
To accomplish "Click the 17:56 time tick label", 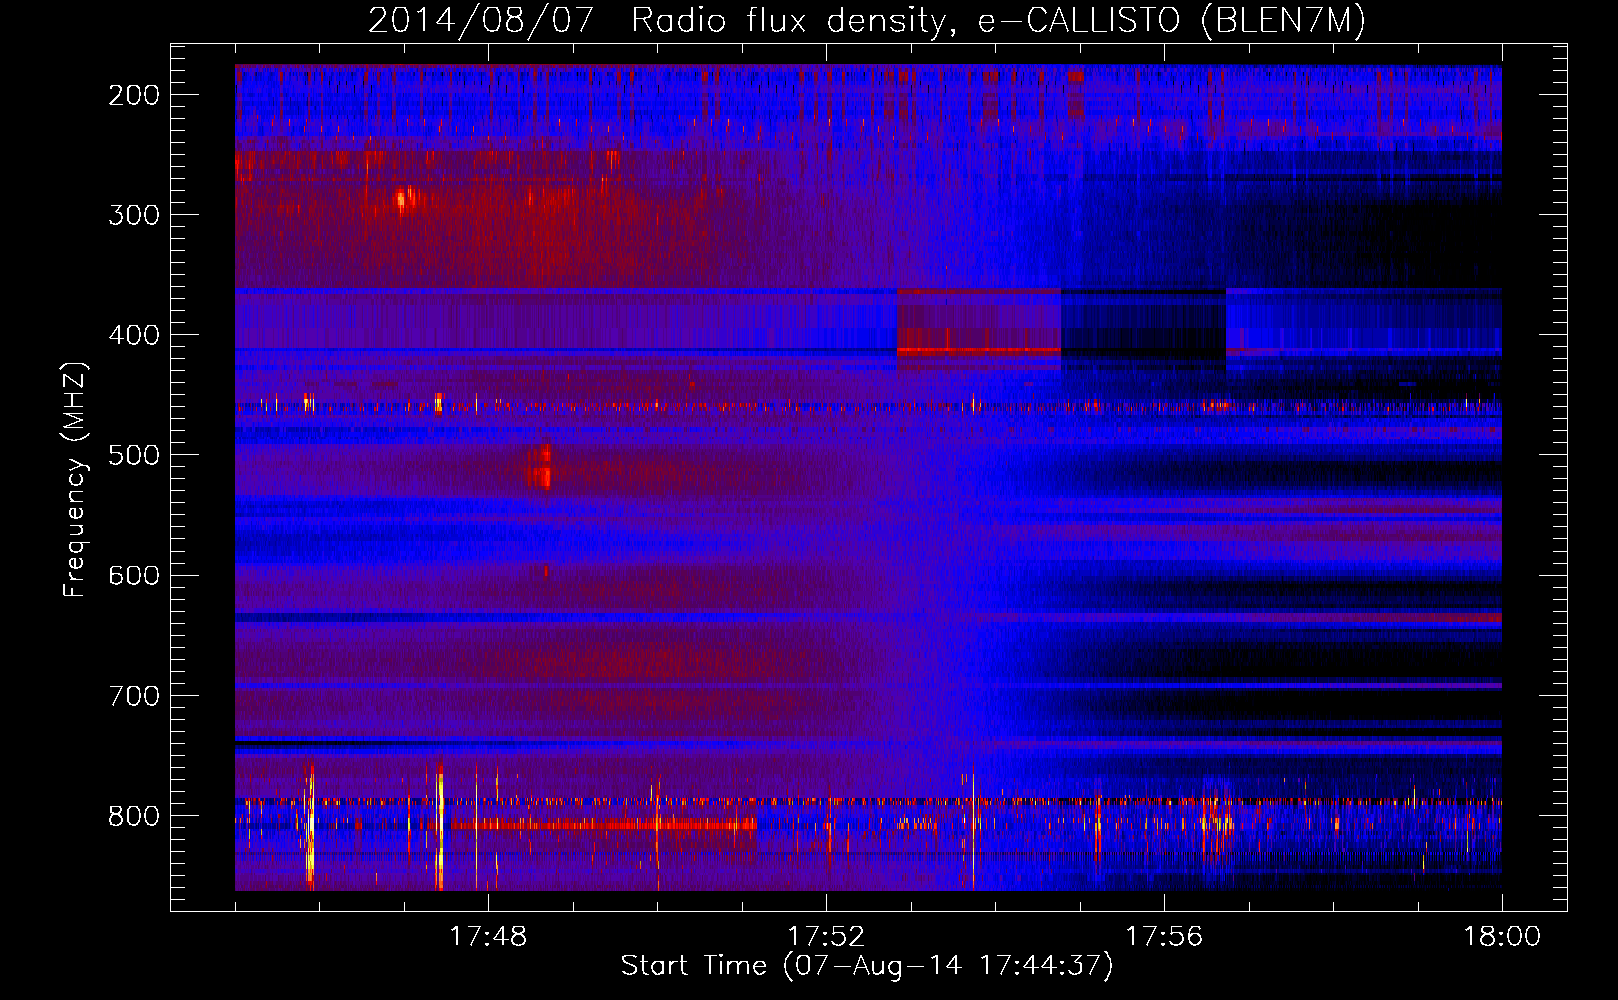I will pyautogui.click(x=1164, y=936).
